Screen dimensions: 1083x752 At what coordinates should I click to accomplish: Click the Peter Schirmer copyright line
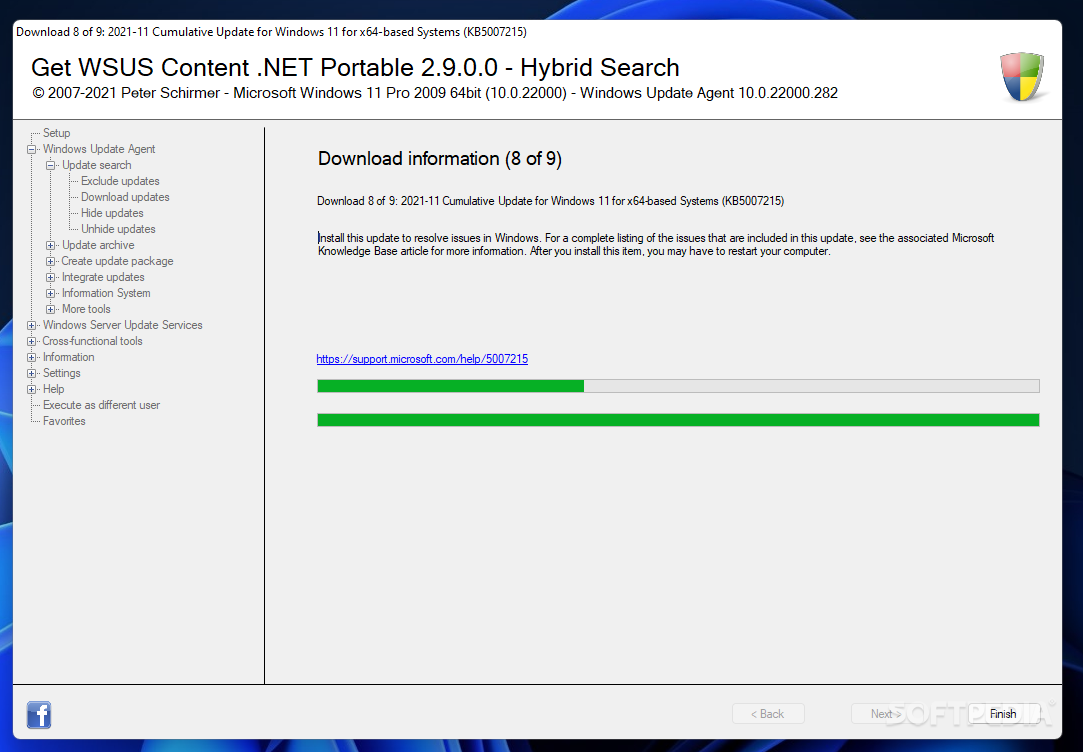(434, 93)
